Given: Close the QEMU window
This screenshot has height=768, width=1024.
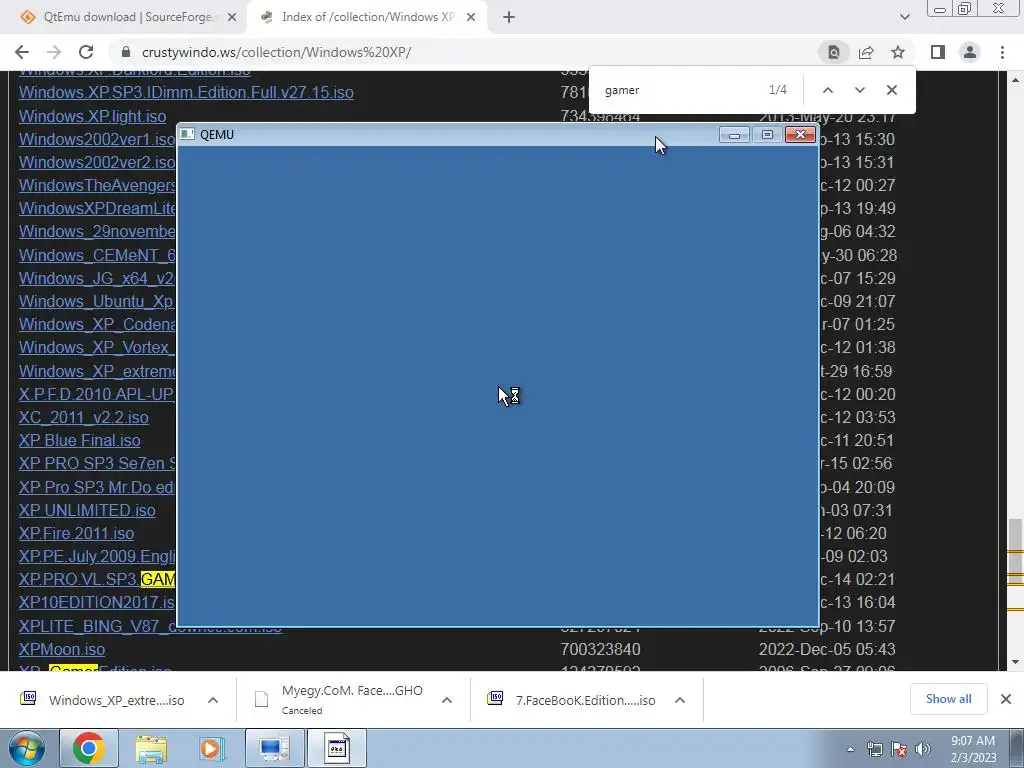Looking at the screenshot, I should (800, 135).
